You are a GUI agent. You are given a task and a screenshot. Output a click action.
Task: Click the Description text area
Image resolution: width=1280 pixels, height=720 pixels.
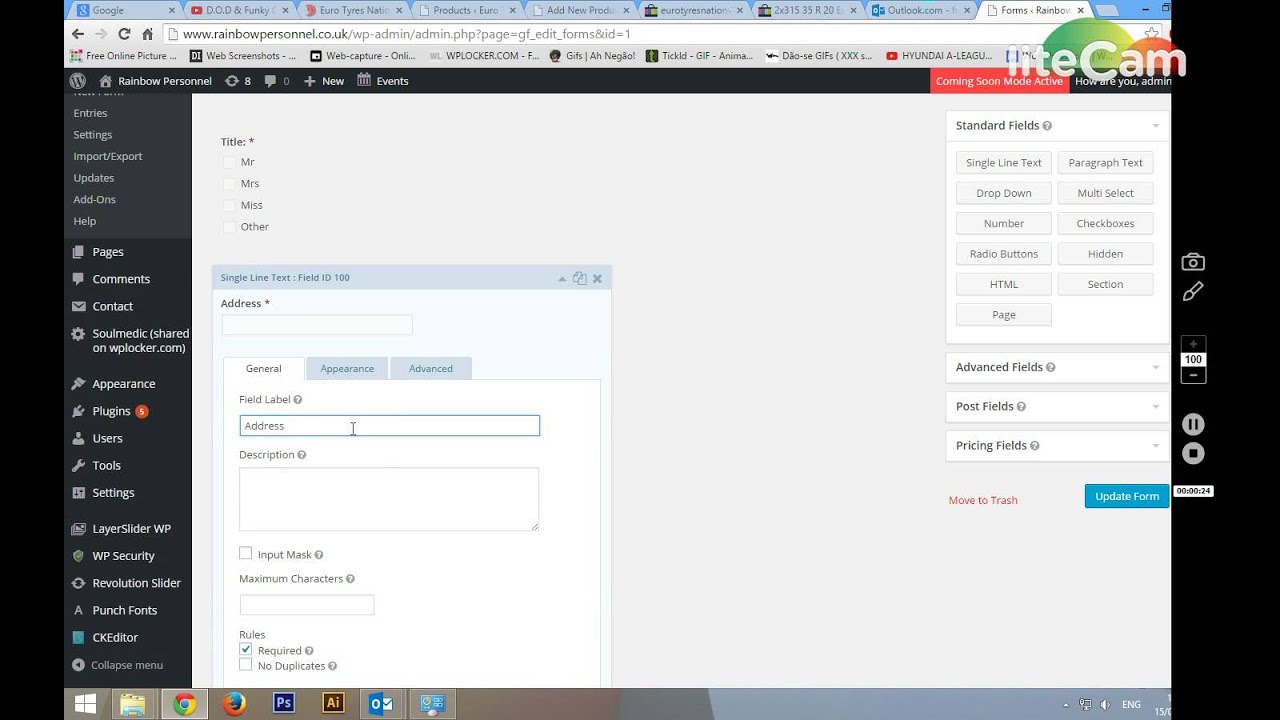click(389, 499)
